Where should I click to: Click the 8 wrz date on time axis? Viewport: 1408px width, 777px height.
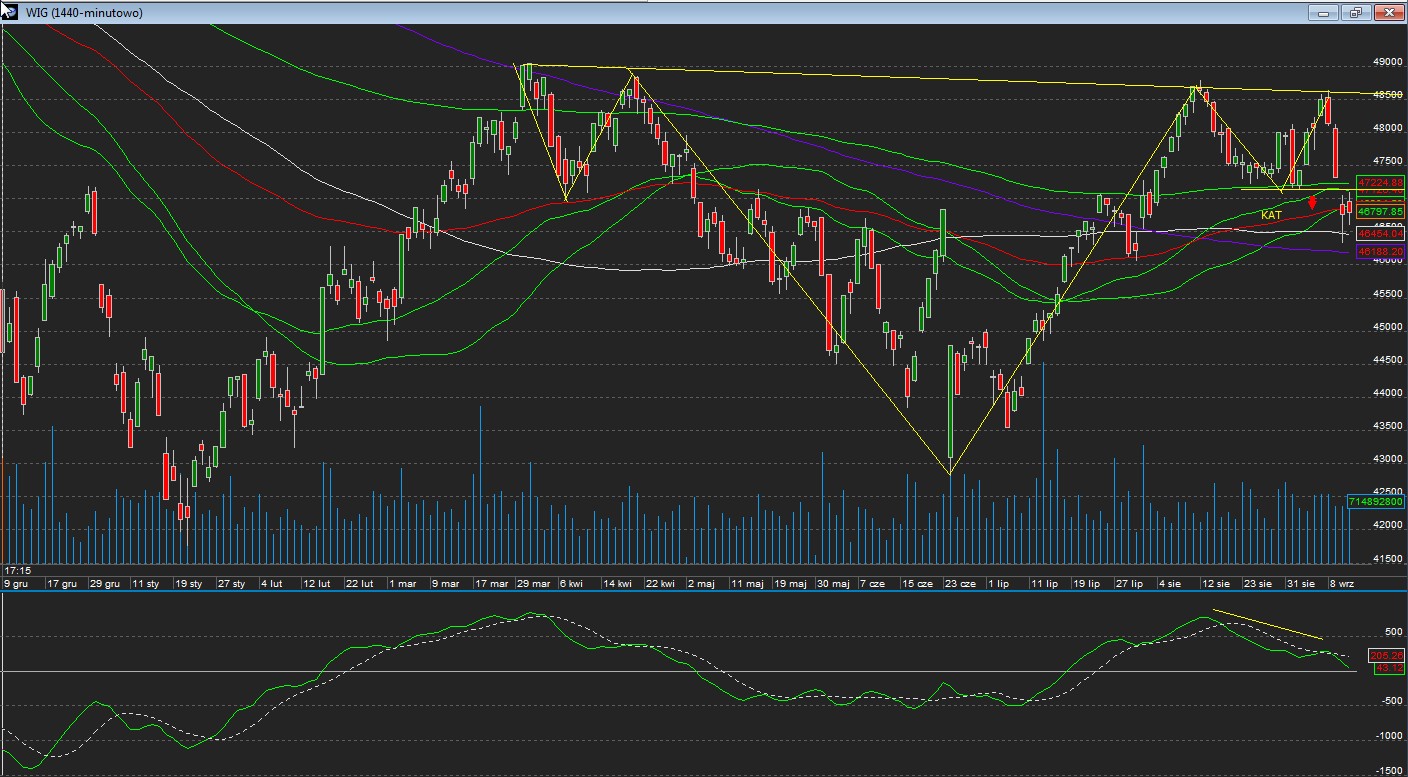1340,582
